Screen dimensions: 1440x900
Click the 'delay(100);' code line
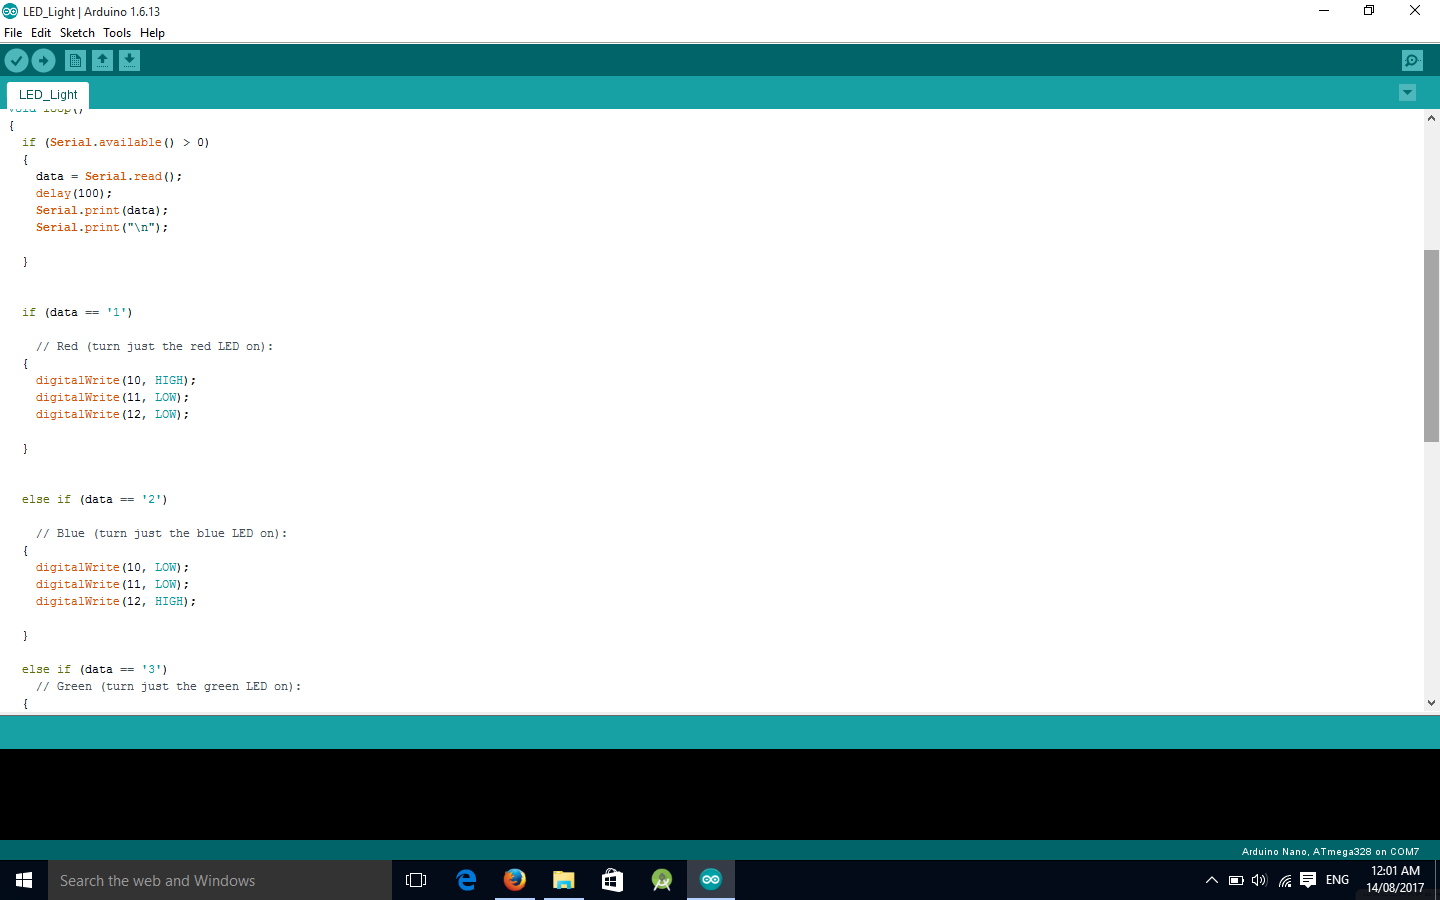click(x=74, y=193)
